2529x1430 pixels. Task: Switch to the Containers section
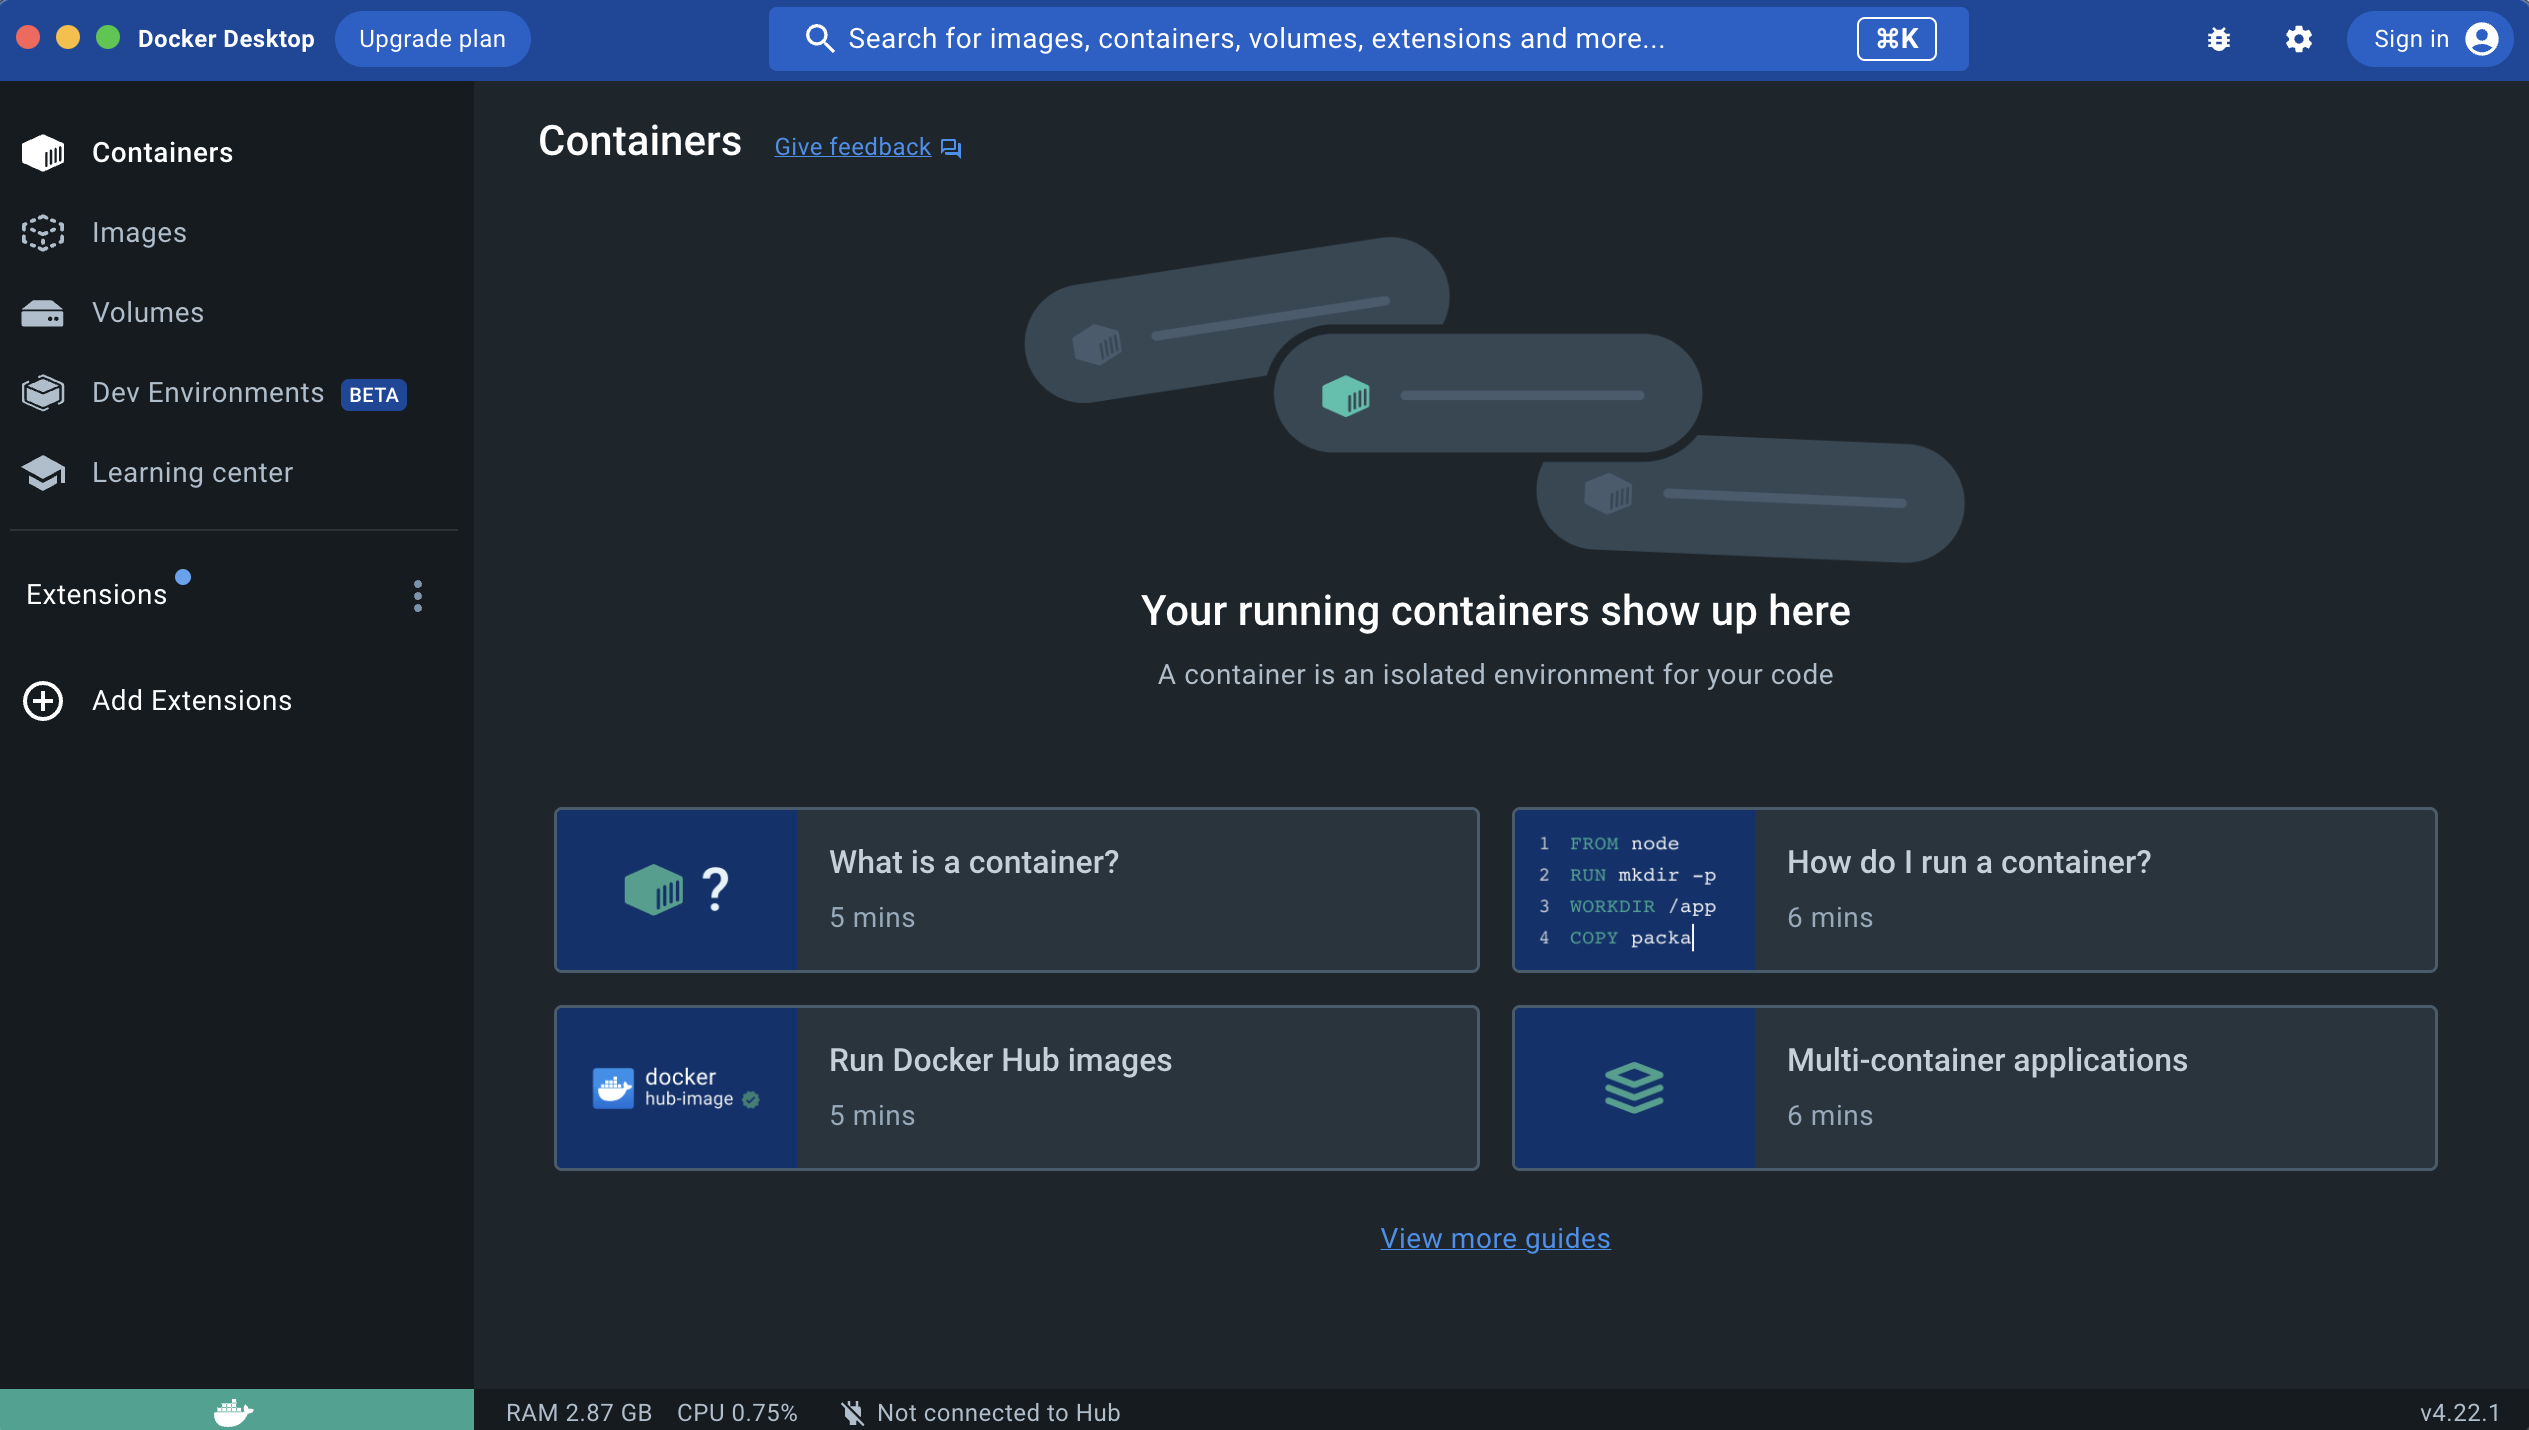[x=161, y=152]
